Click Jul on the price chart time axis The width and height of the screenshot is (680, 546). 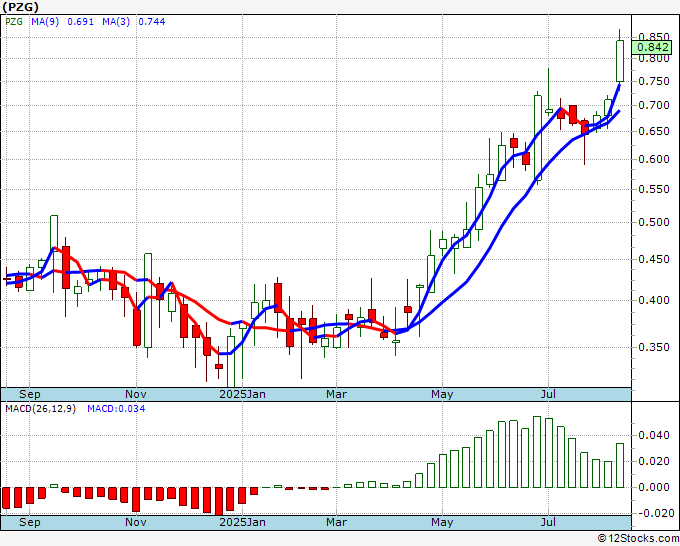549,394
